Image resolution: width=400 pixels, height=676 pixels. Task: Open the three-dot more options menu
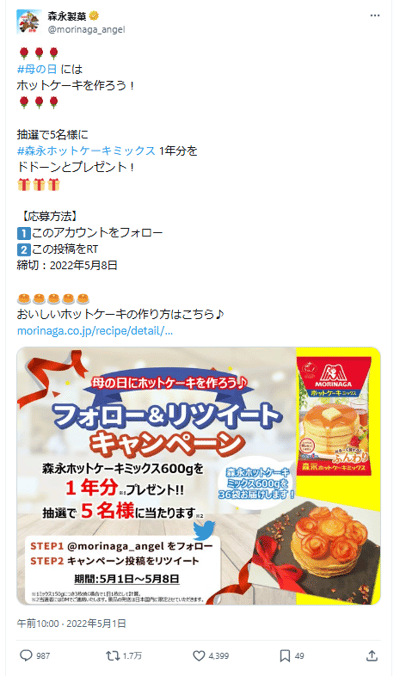[x=375, y=16]
